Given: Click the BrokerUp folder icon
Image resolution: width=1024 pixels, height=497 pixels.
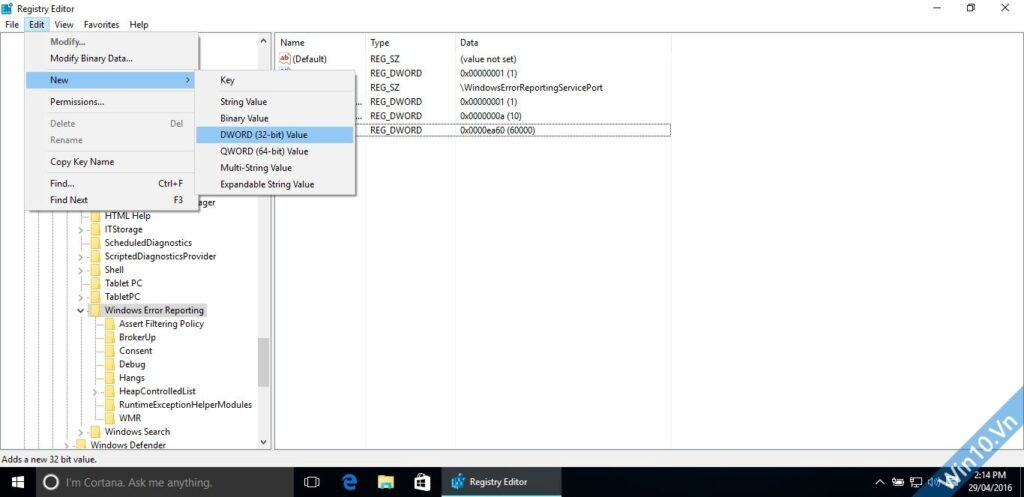Looking at the screenshot, I should 110,337.
